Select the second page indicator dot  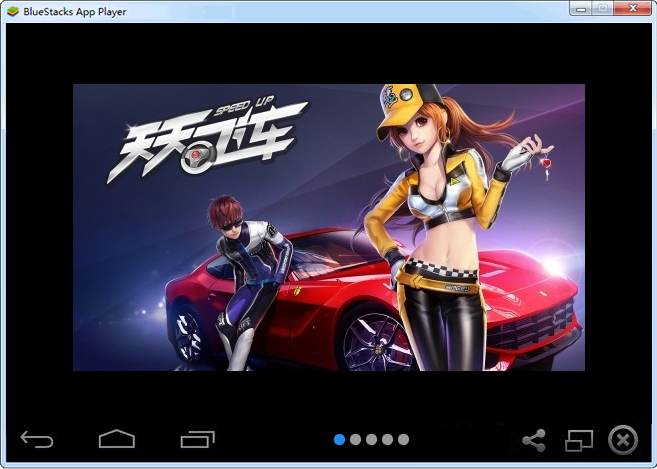356,439
